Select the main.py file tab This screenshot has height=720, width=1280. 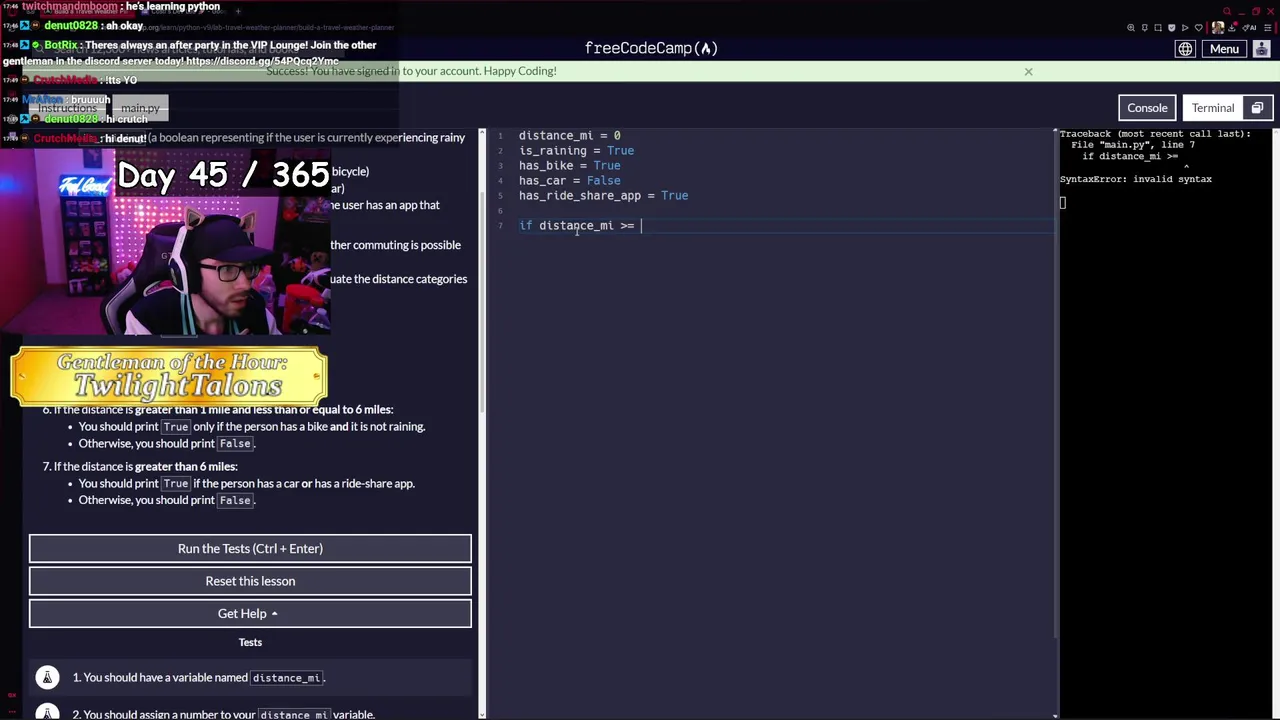click(x=140, y=108)
